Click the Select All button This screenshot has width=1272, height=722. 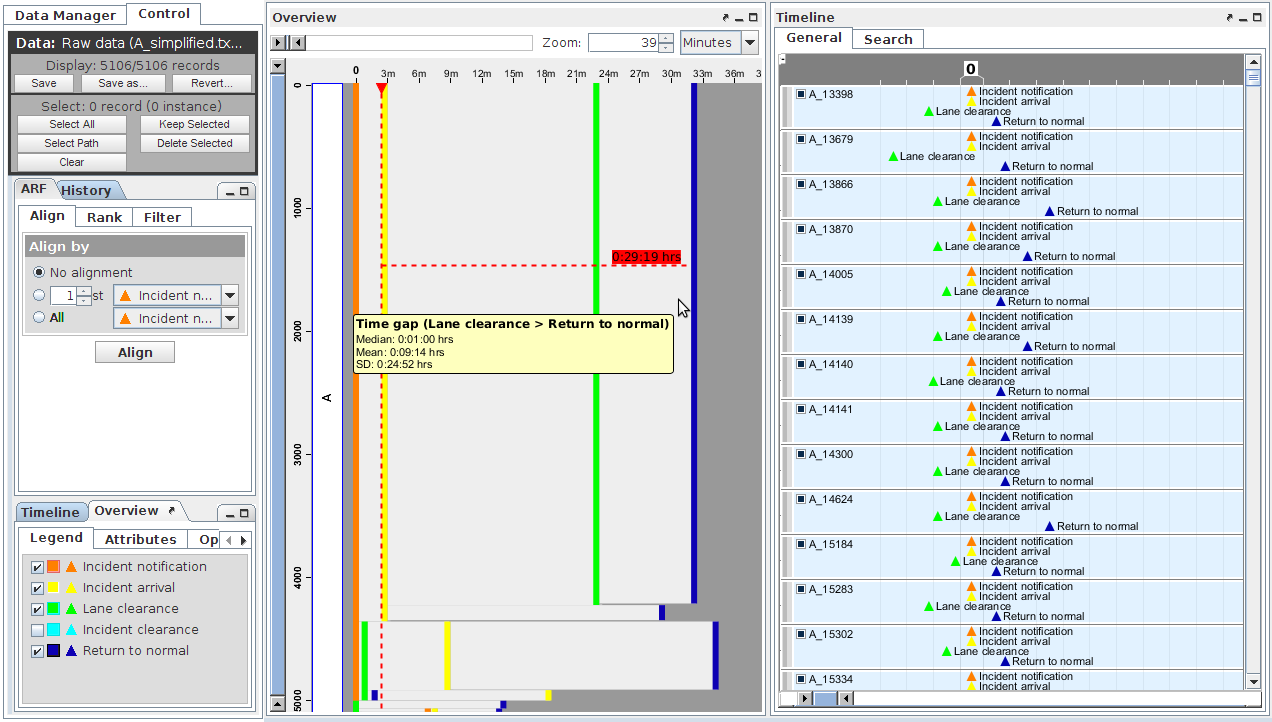coord(72,125)
